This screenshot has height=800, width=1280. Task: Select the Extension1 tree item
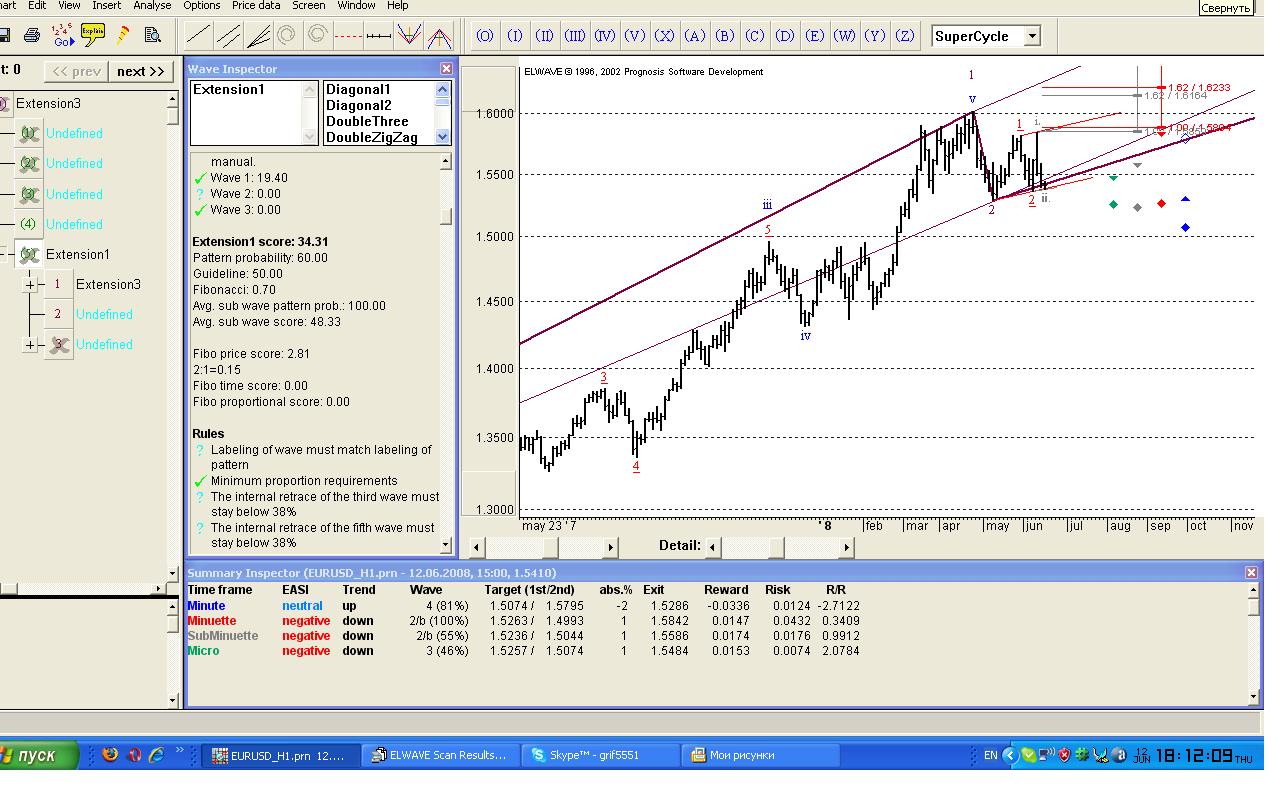(x=78, y=254)
